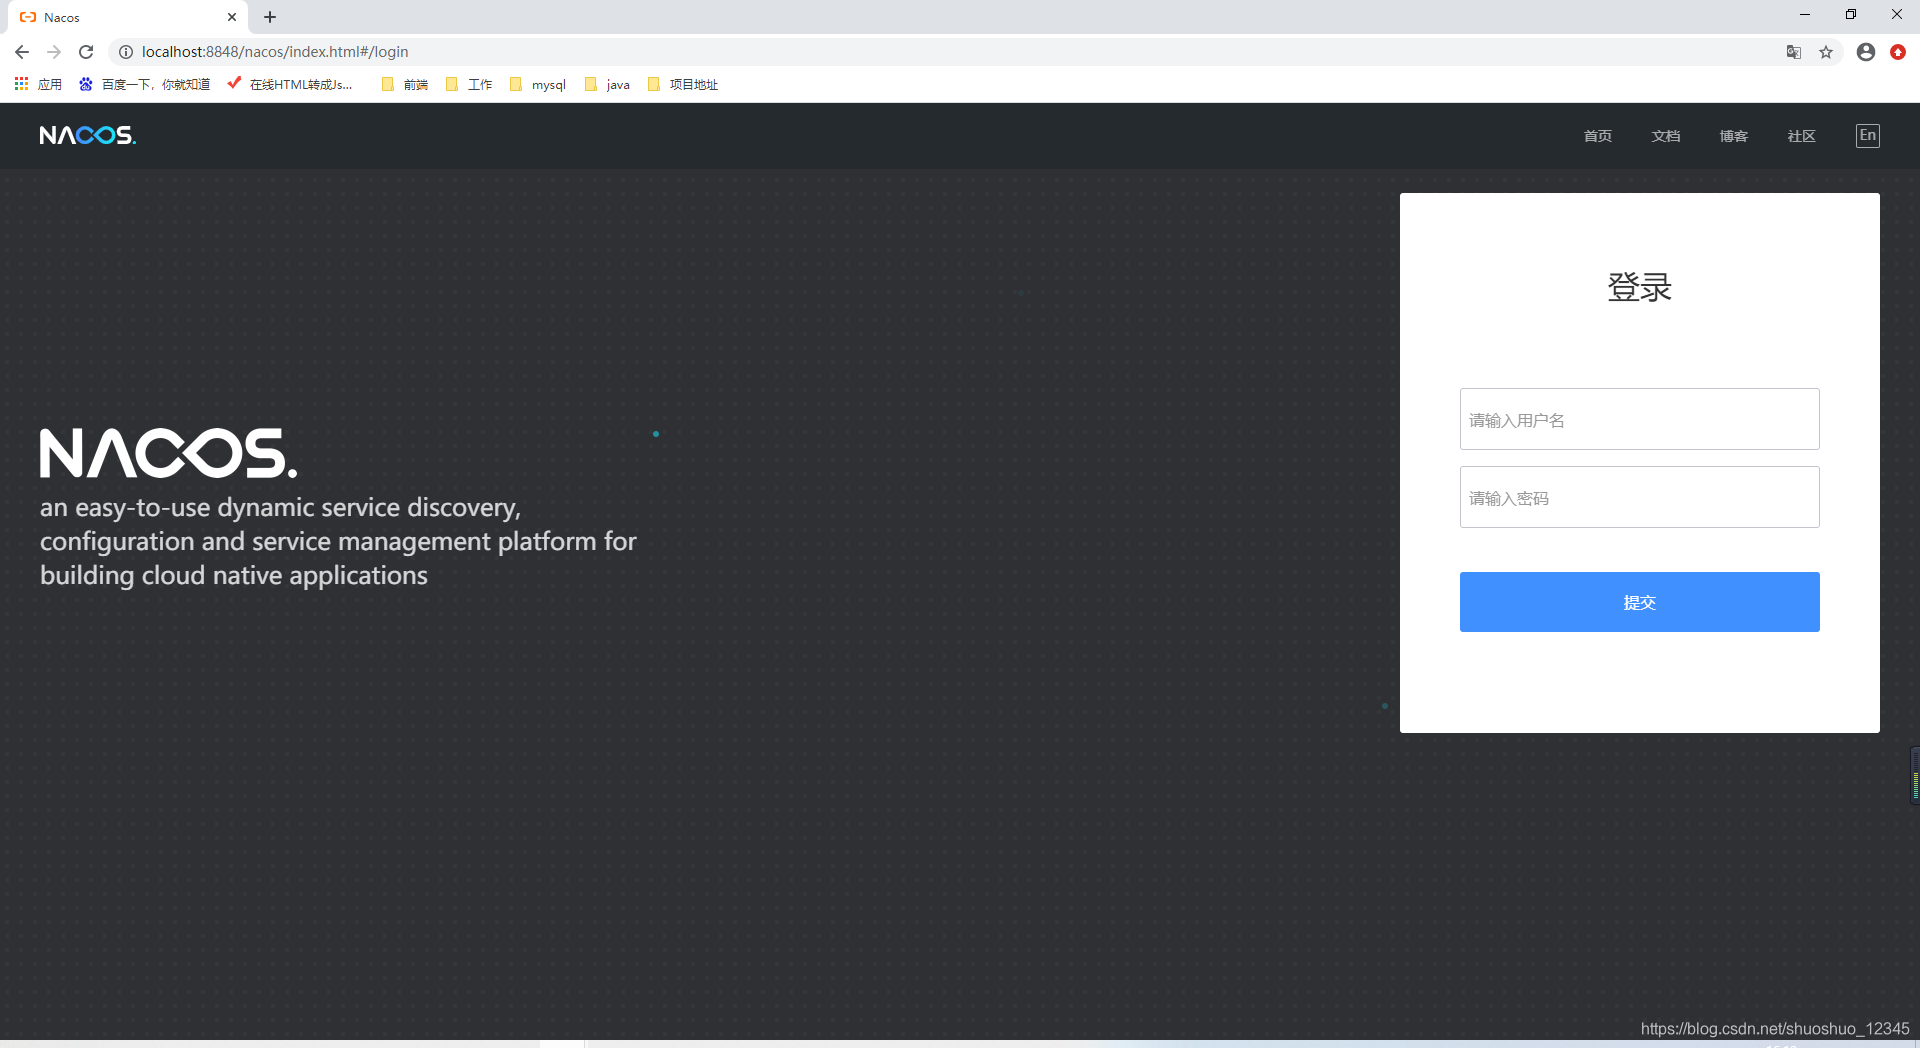Image resolution: width=1920 pixels, height=1048 pixels.
Task: Open the 应用 apps shortcut in the bookmarks bar
Action: point(38,85)
